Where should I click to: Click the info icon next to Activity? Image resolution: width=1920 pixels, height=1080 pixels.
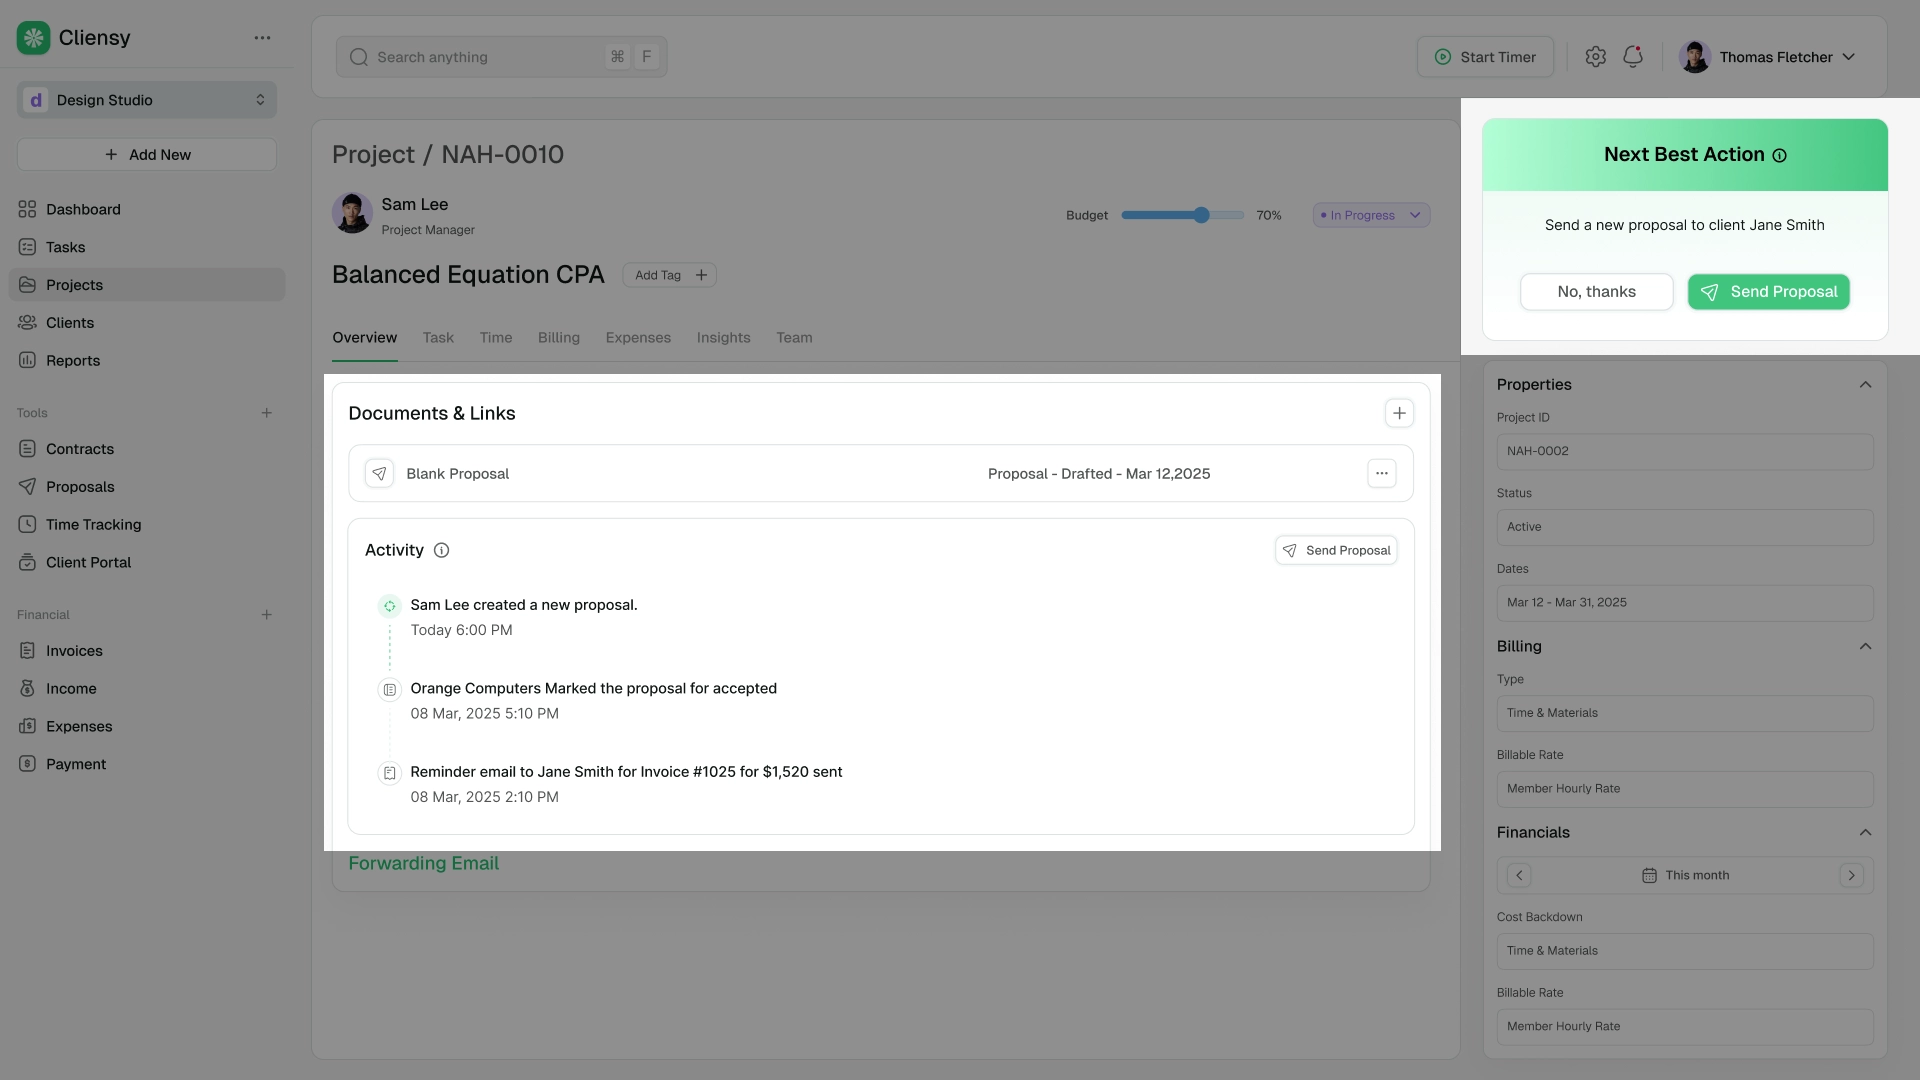pos(441,550)
